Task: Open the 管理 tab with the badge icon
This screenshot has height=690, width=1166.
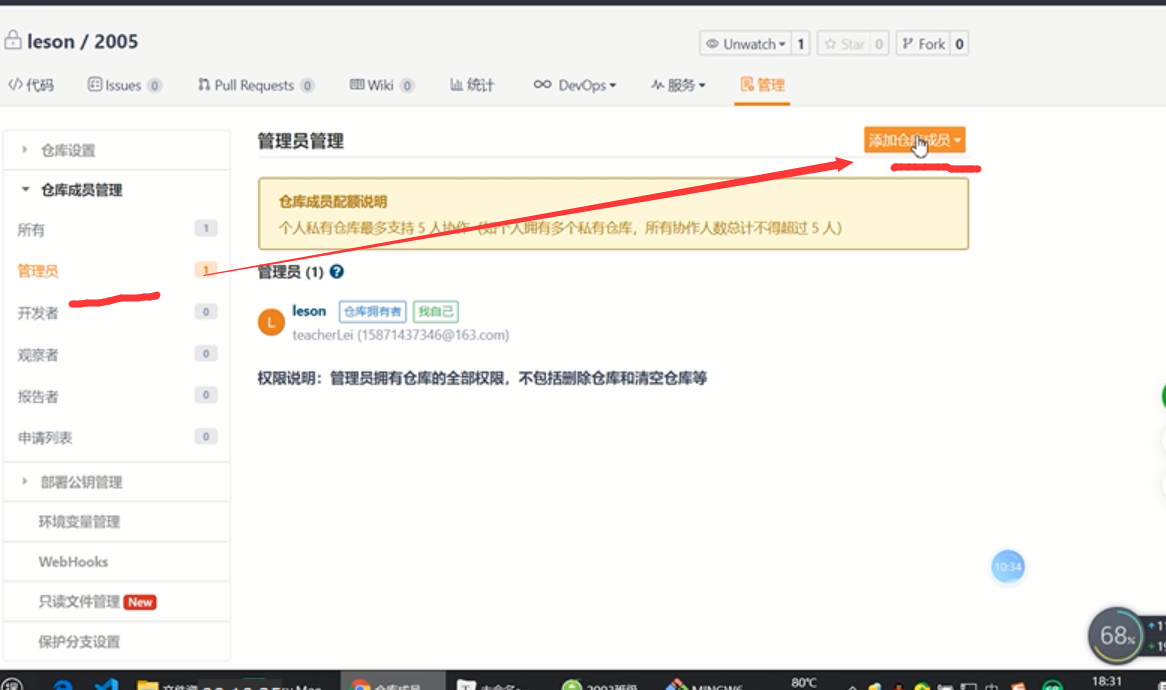Action: pos(747,86)
